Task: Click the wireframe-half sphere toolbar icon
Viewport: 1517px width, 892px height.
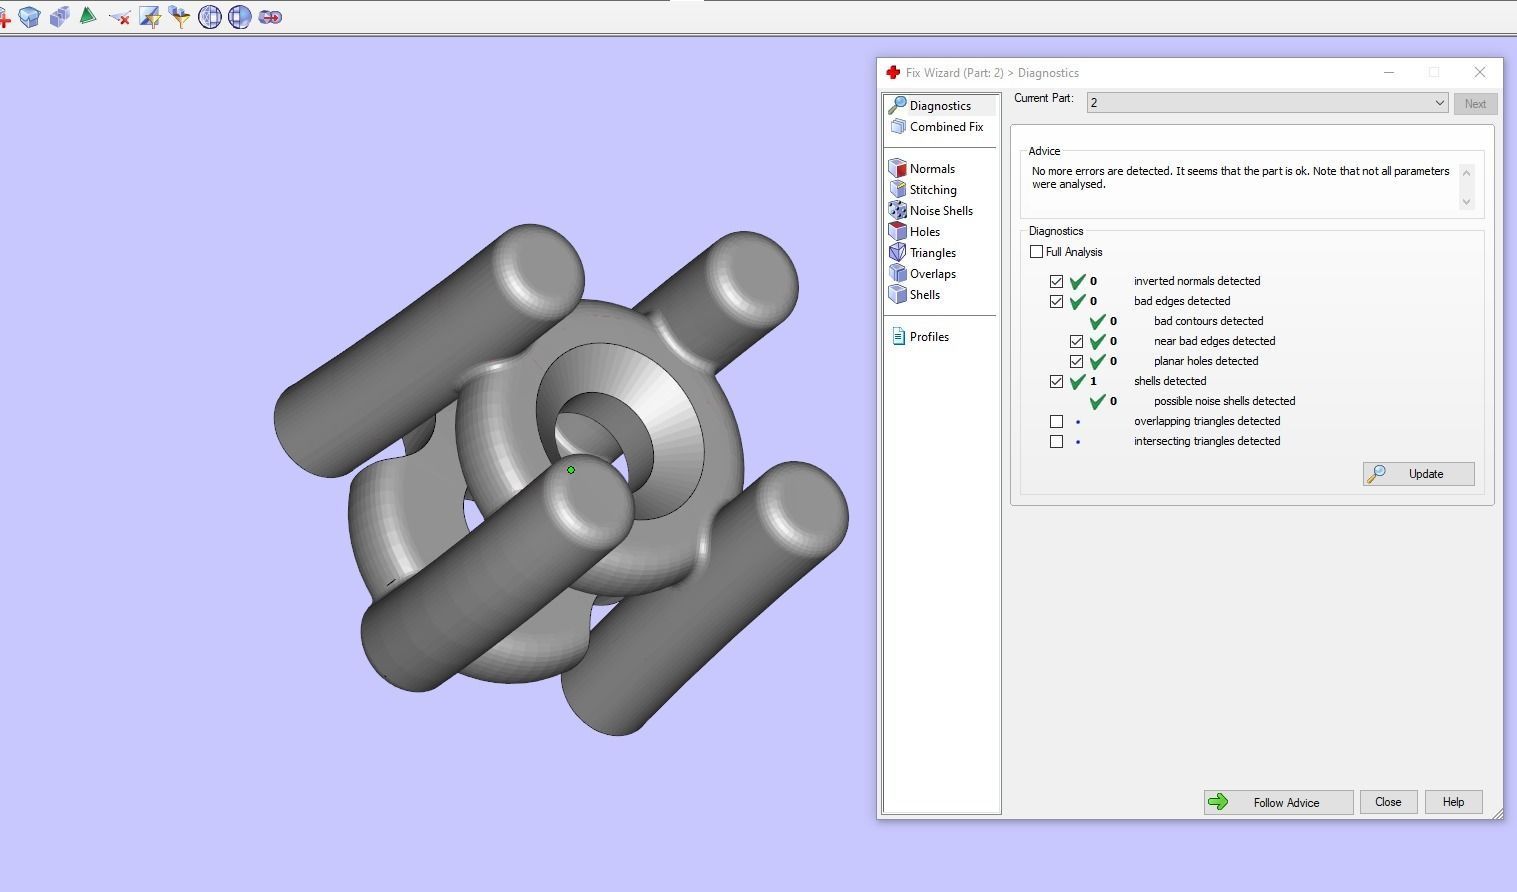Action: pyautogui.click(x=209, y=17)
